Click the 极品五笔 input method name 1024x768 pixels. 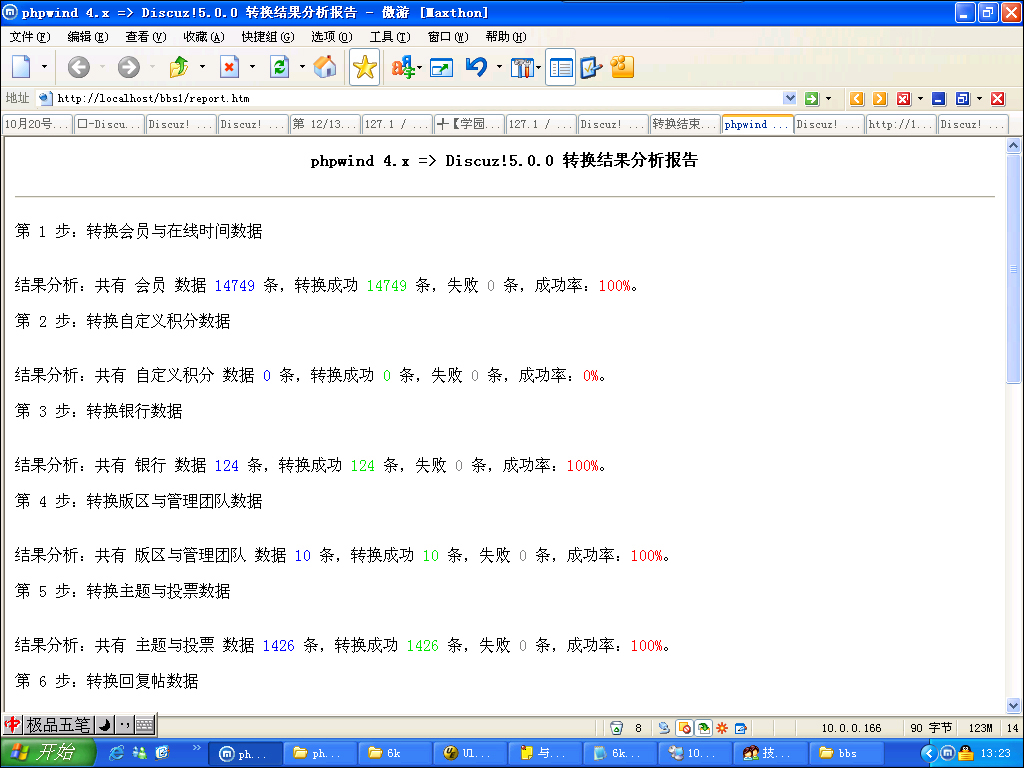(58, 724)
